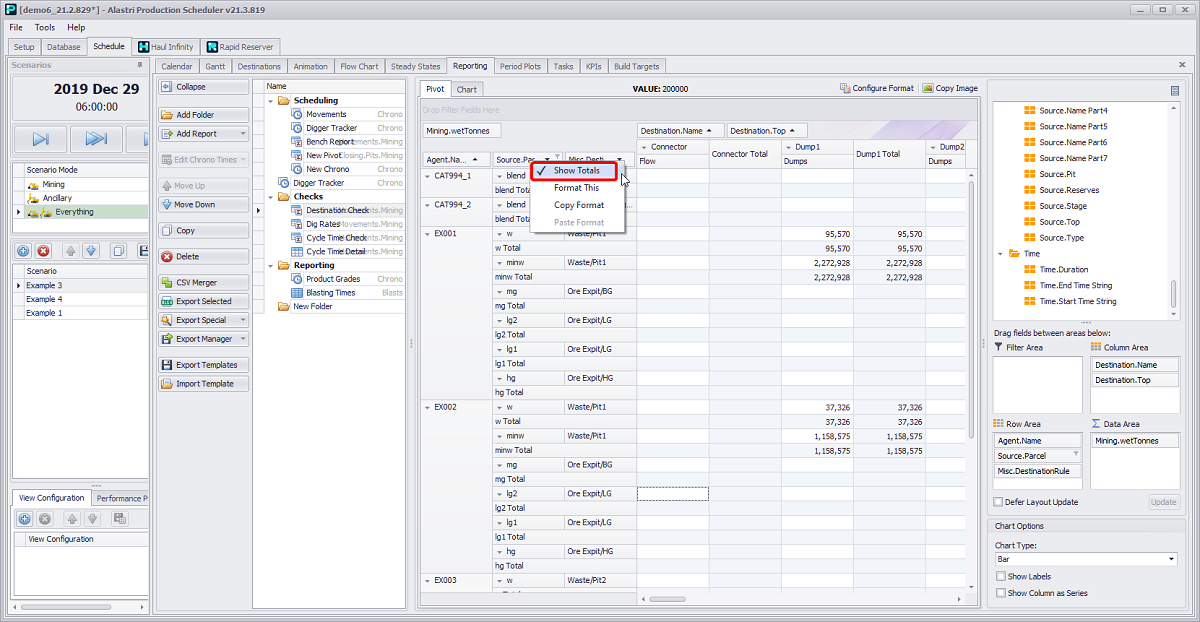Screen dimensions: 1200x622
Task: Tick the Show Labels checkbox
Action: click(1002, 576)
